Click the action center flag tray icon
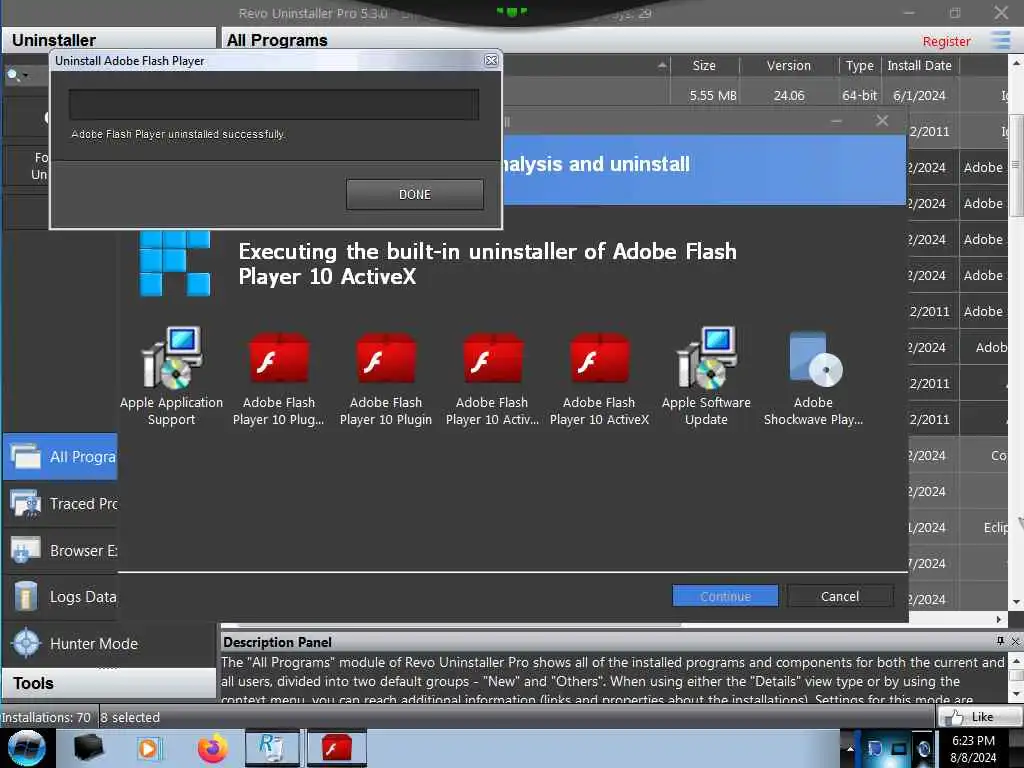 (x=874, y=748)
